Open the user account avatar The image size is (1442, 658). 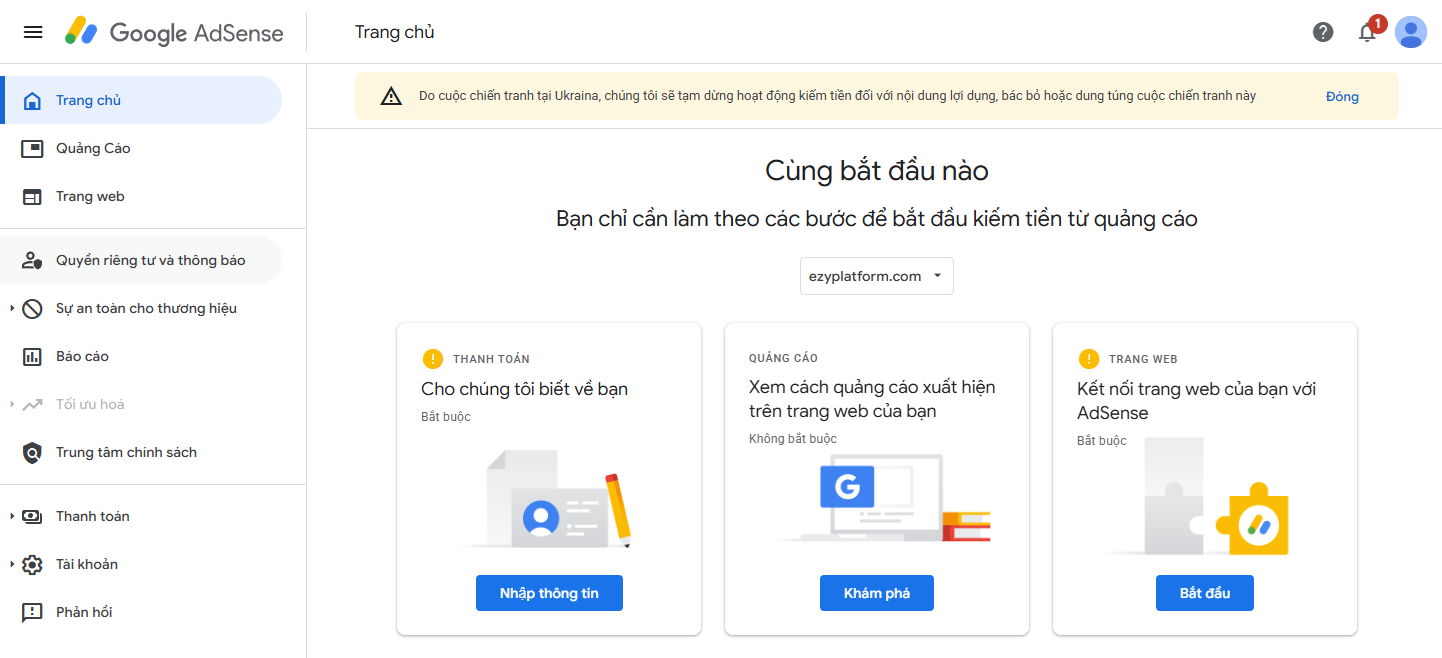(x=1411, y=32)
